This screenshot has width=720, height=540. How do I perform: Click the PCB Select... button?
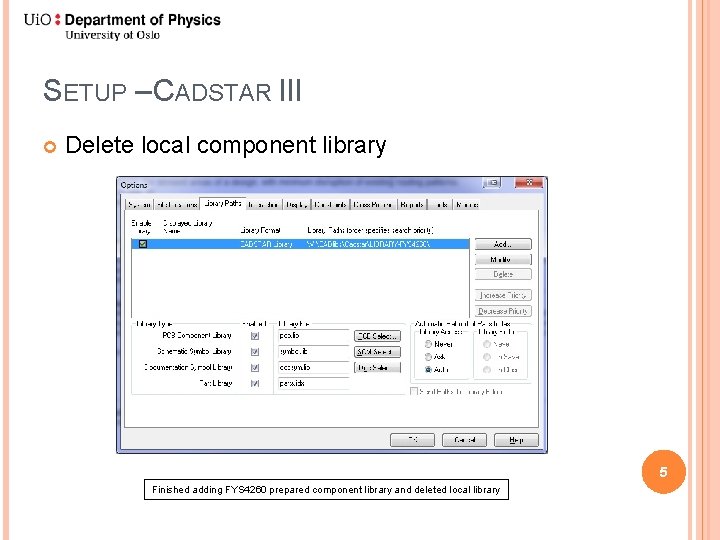click(377, 336)
